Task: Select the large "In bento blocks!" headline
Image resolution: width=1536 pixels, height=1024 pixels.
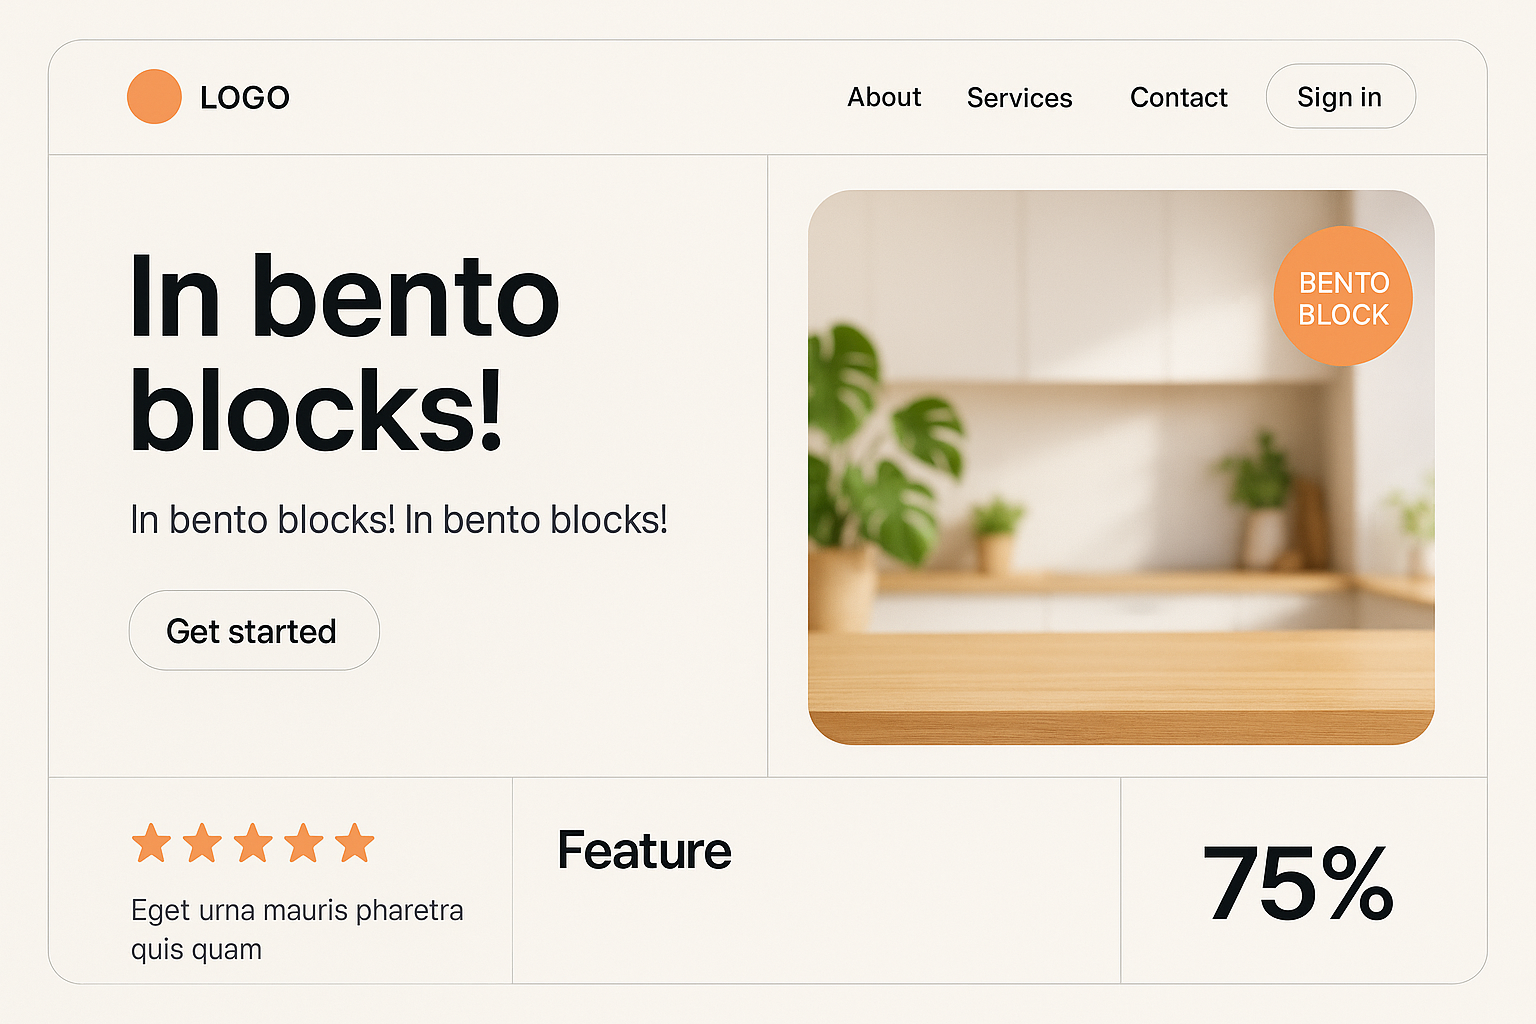Action: click(344, 354)
